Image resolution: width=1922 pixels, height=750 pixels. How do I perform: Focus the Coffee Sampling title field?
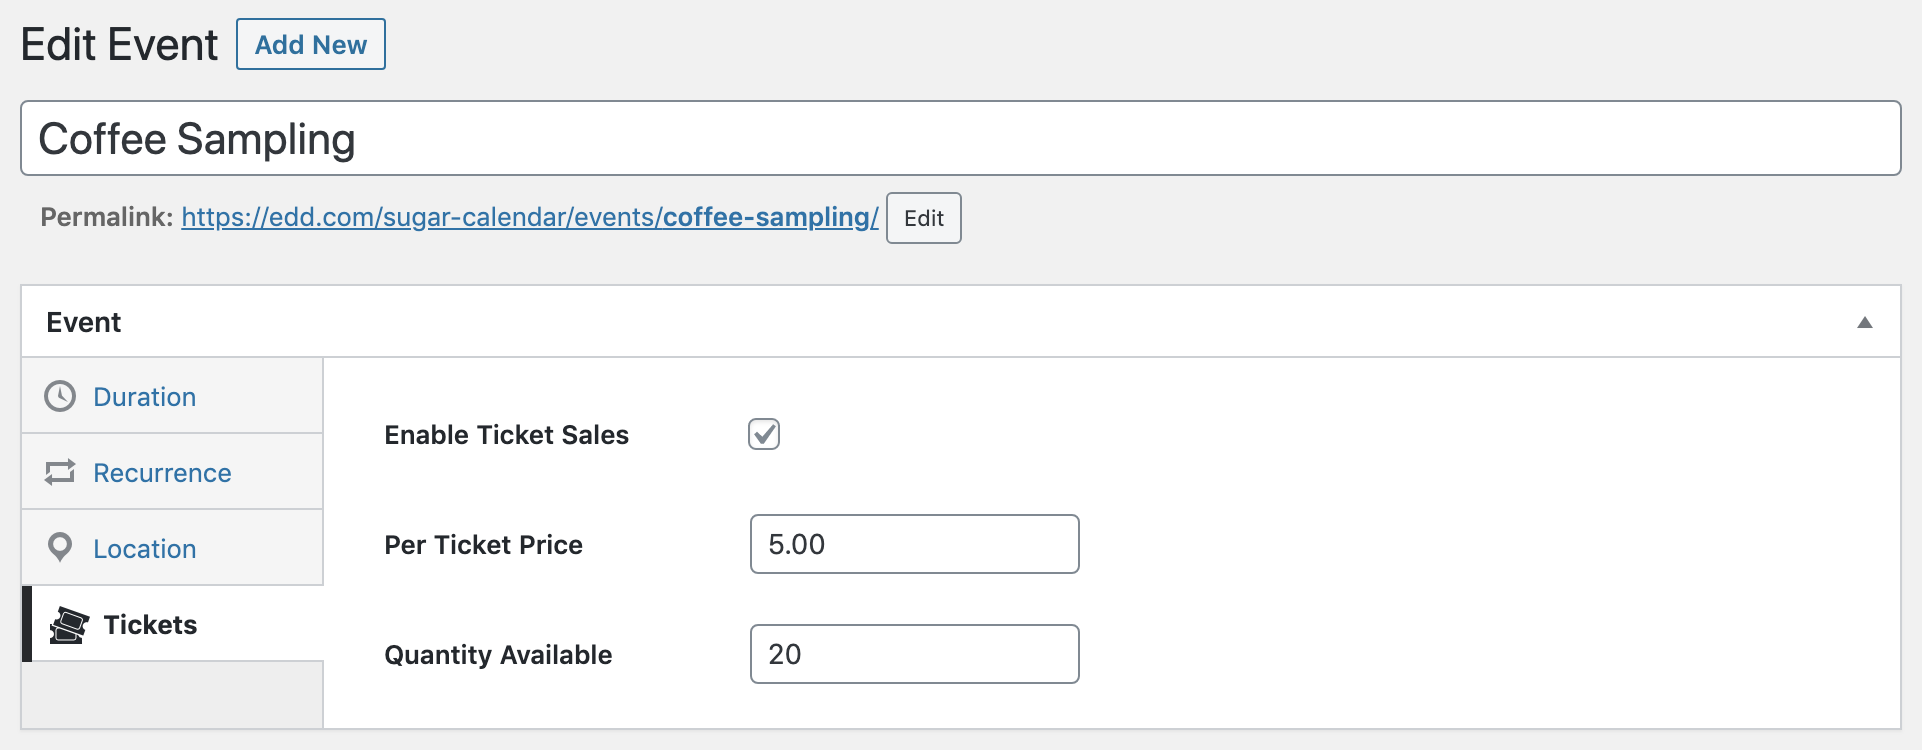pos(961,138)
